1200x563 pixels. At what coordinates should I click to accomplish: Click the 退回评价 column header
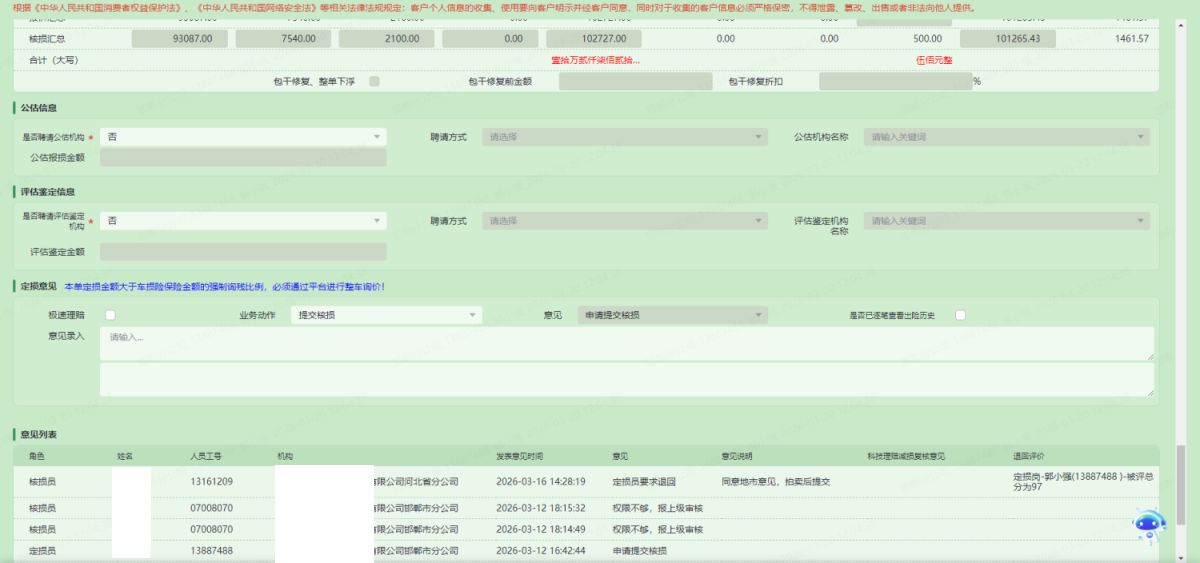[x=1030, y=456]
